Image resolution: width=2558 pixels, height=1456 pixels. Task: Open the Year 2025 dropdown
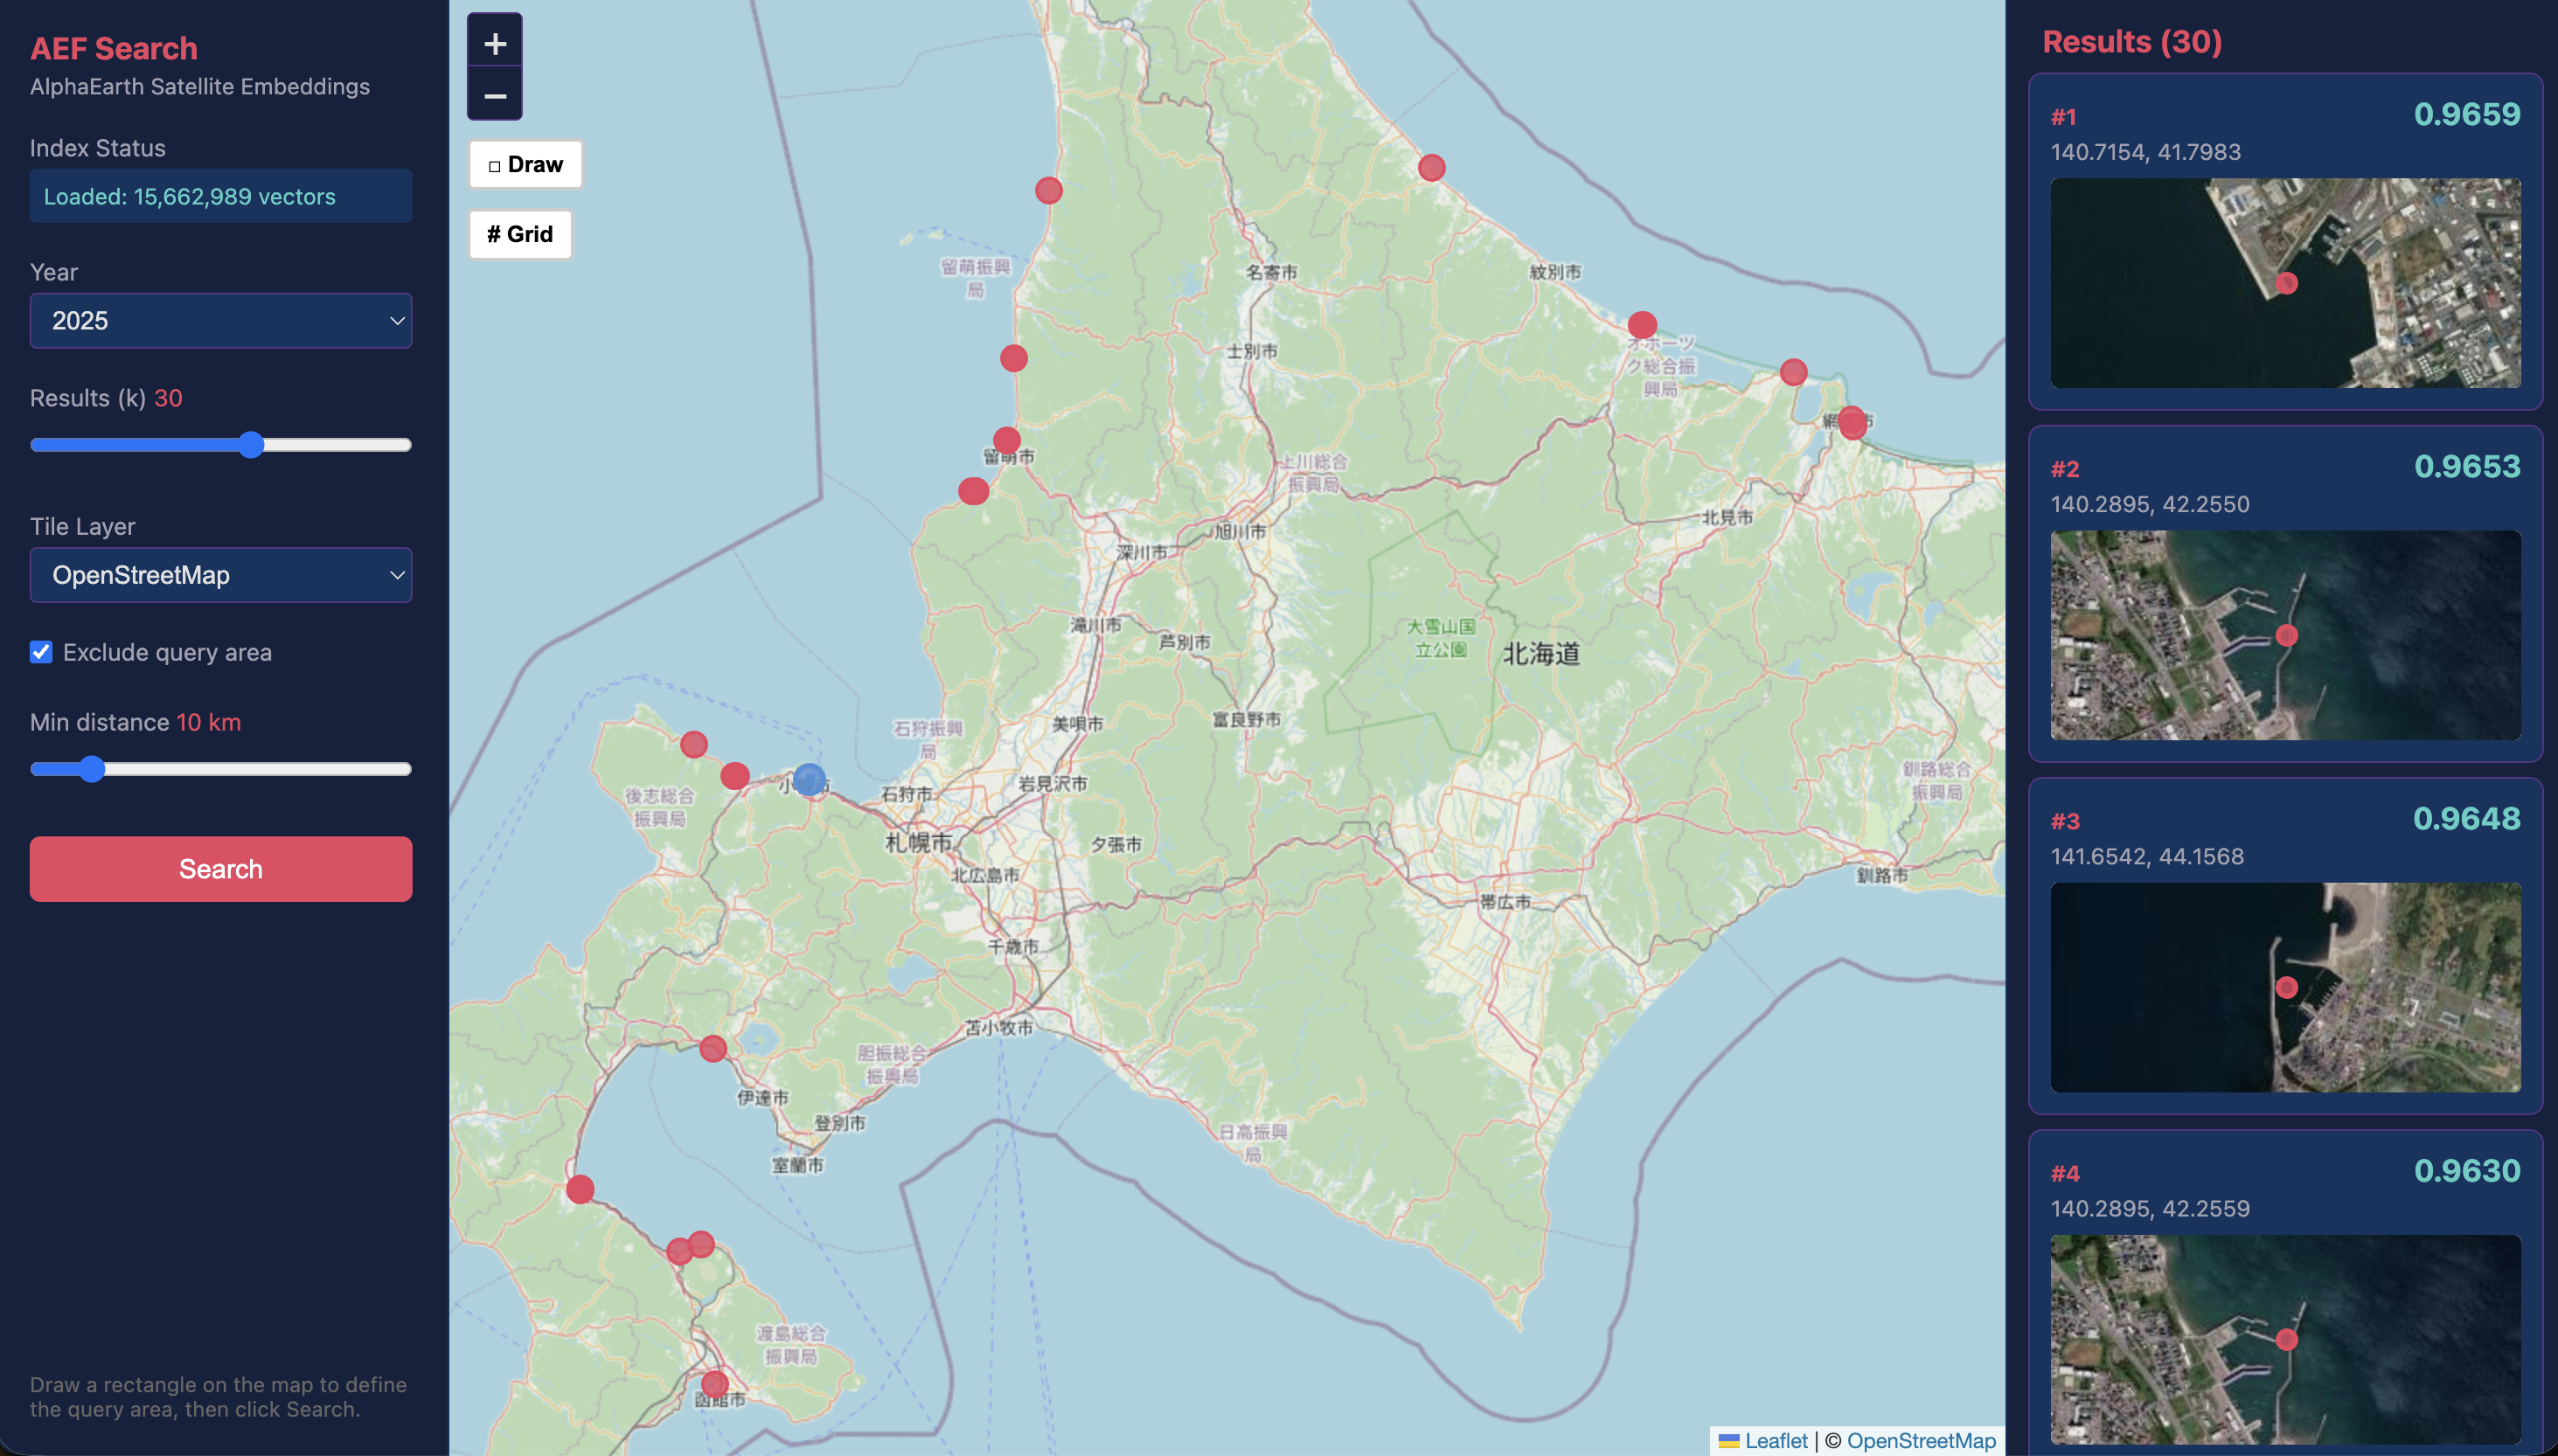click(x=221, y=321)
